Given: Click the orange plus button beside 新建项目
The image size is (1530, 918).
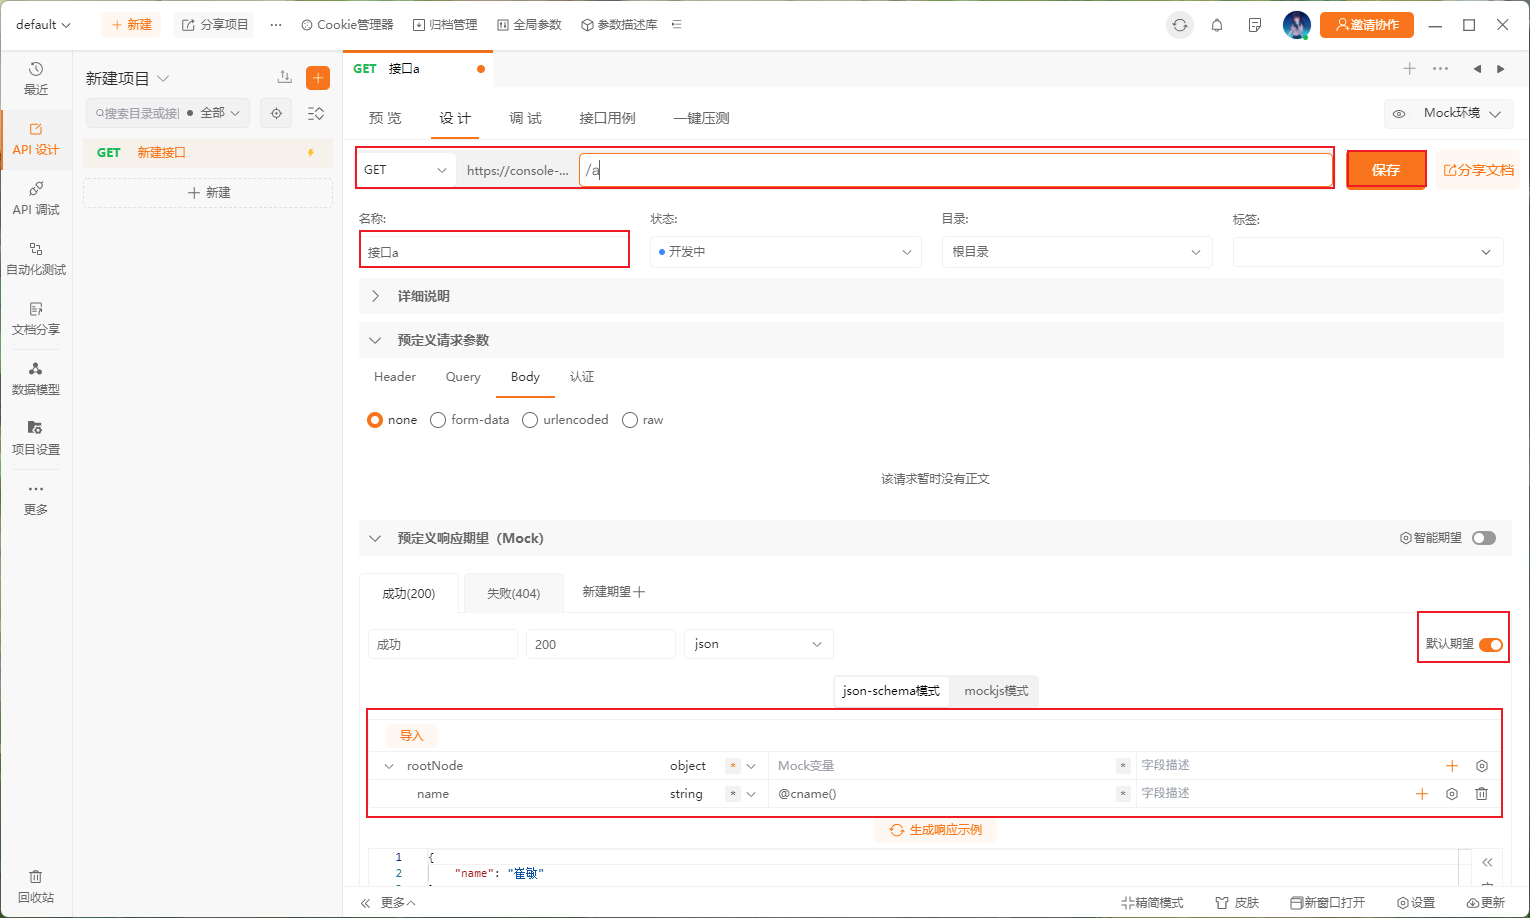Looking at the screenshot, I should (318, 78).
